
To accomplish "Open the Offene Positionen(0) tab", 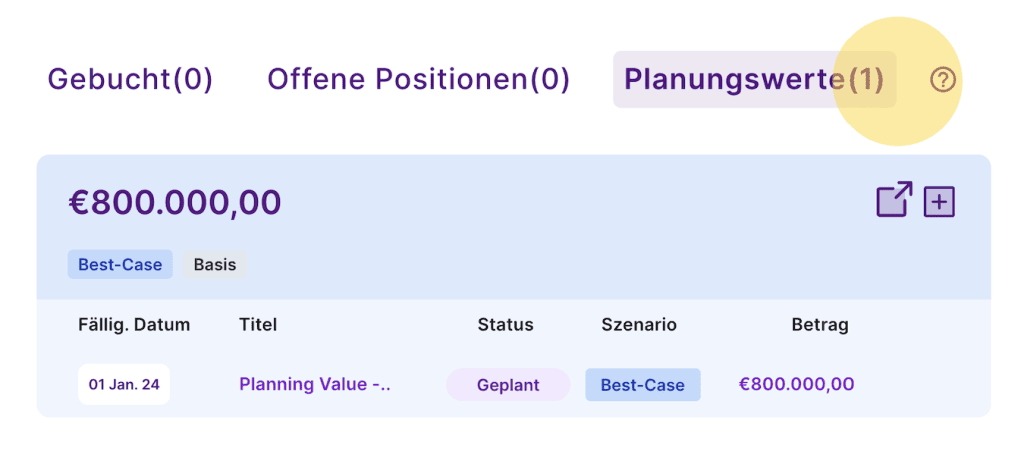I will click(x=418, y=80).
